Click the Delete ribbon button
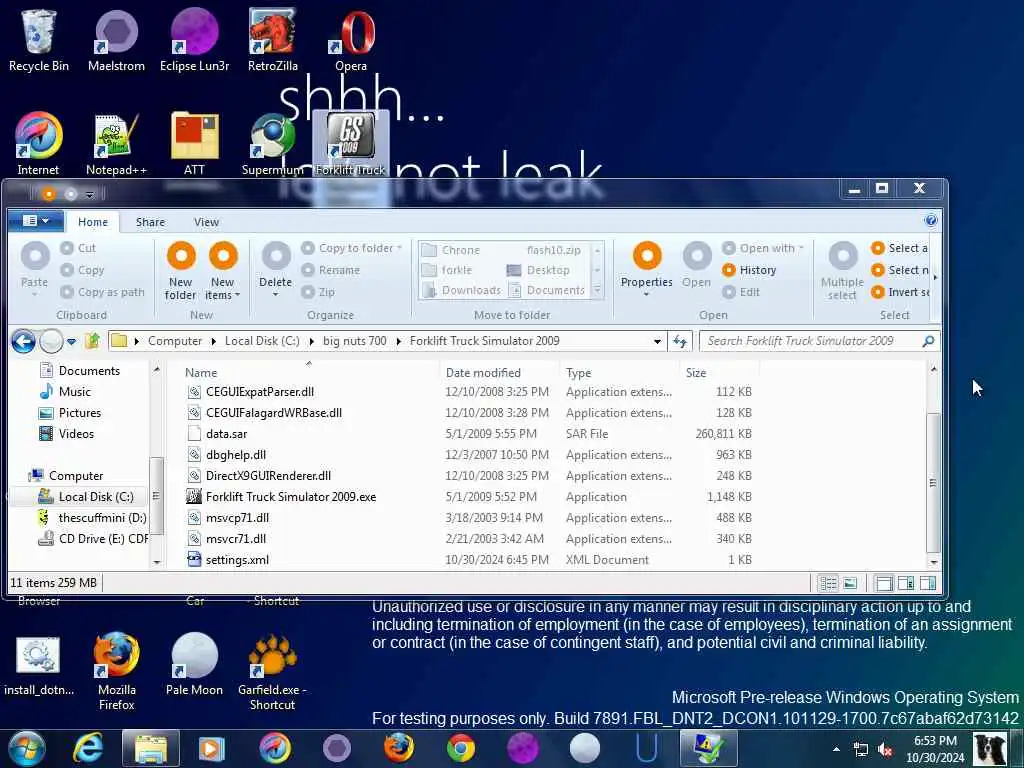Viewport: 1024px width, 768px height. click(x=276, y=269)
